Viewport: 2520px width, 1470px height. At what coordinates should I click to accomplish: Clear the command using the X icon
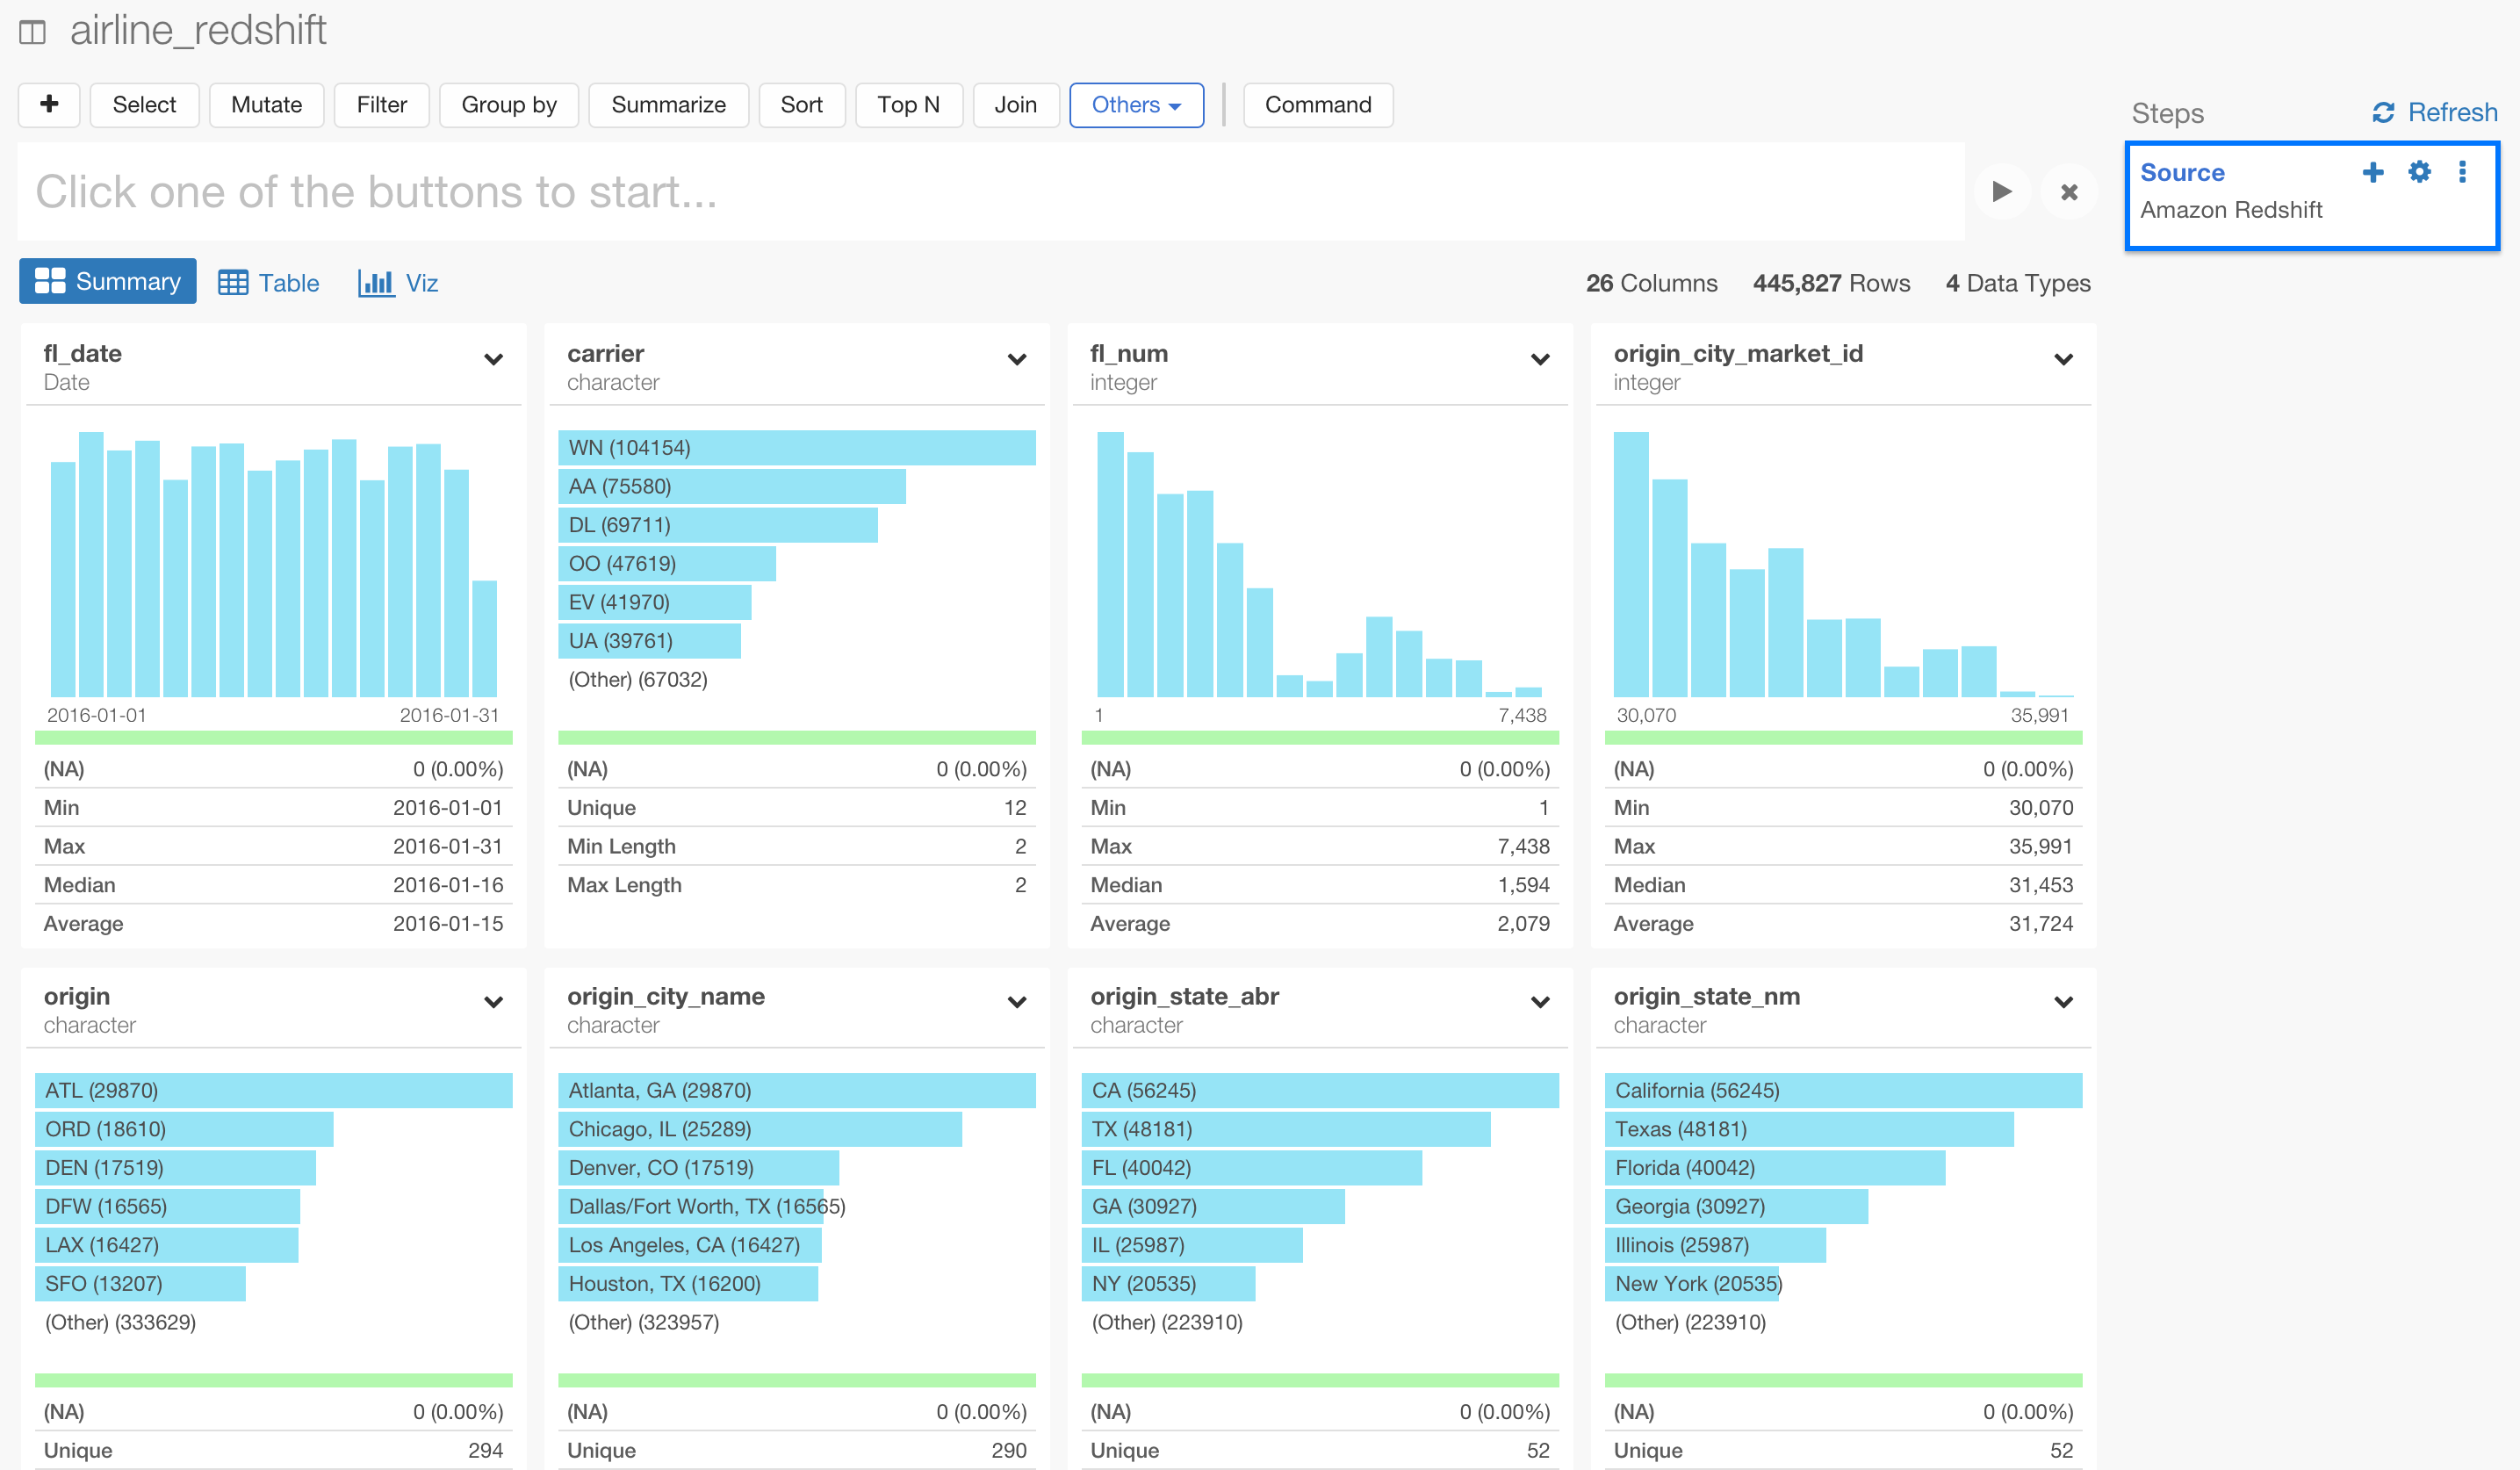[2068, 192]
